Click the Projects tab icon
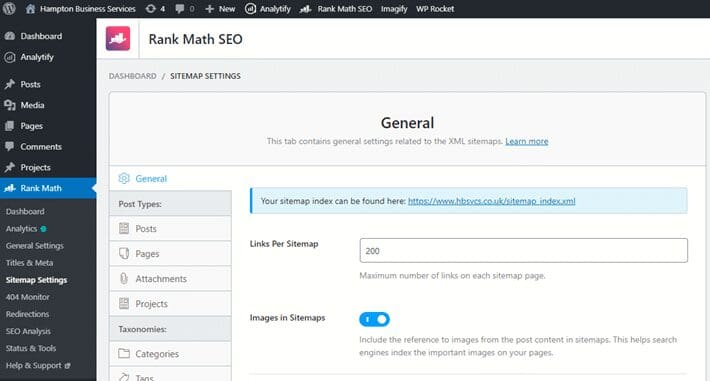Screen dimensions: 710x381 [x=124, y=303]
